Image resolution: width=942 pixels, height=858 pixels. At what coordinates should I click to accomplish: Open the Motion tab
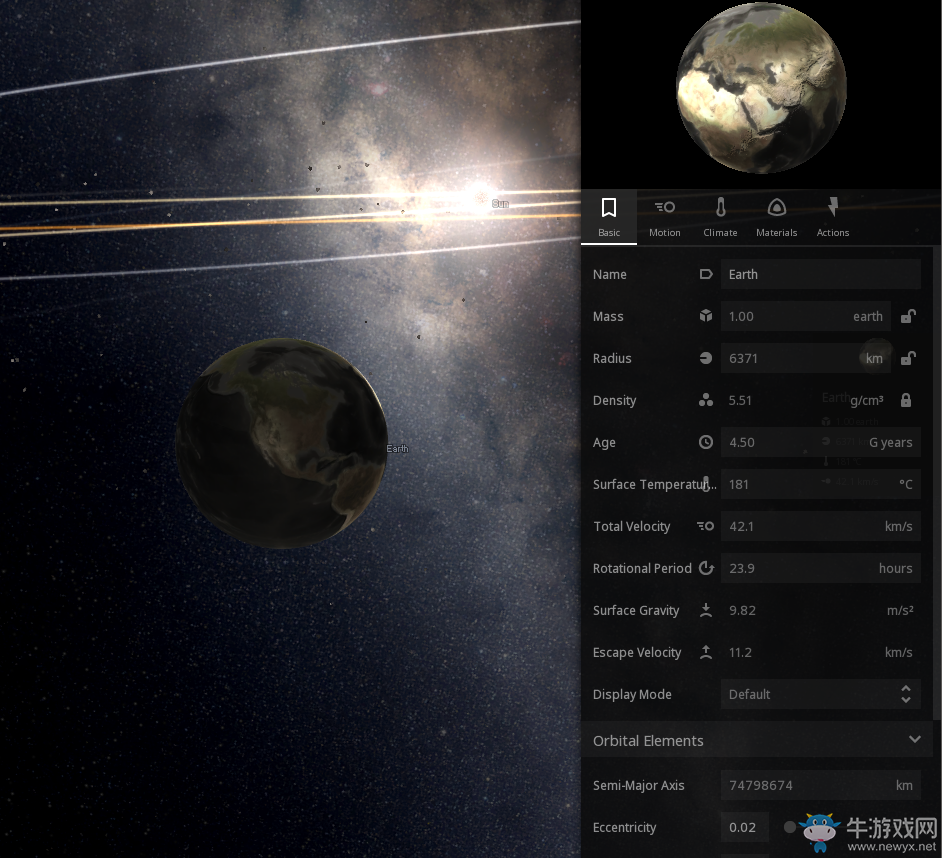tap(664, 217)
